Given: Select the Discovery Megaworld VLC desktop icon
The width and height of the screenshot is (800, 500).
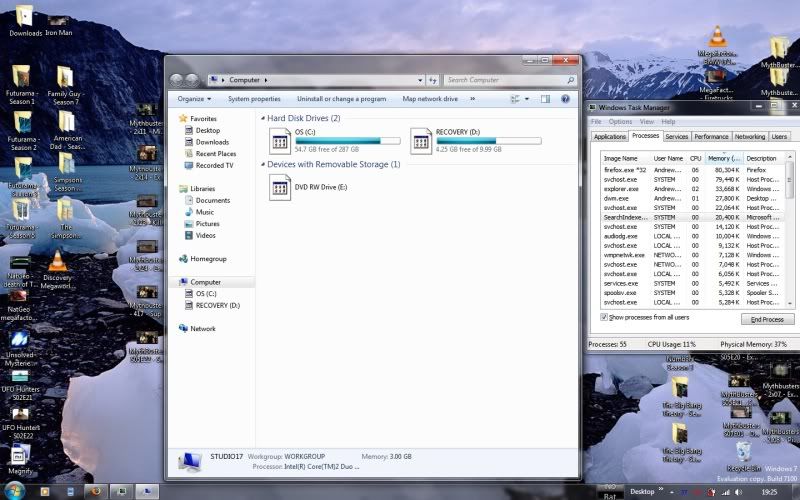Looking at the screenshot, I should click(x=58, y=270).
